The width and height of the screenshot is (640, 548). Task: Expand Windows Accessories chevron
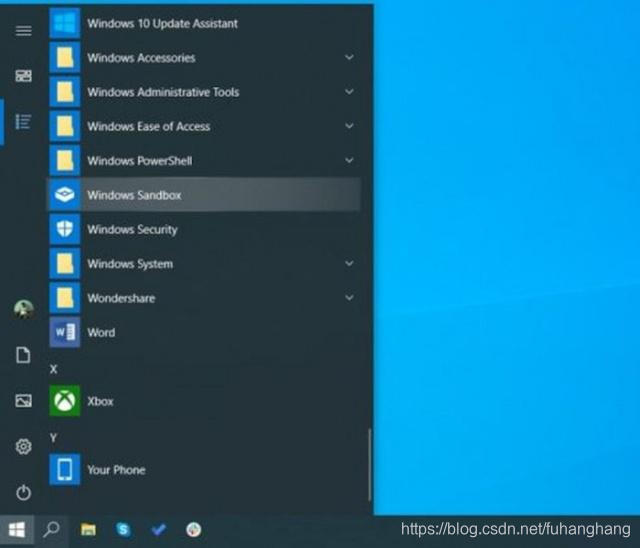coord(349,57)
